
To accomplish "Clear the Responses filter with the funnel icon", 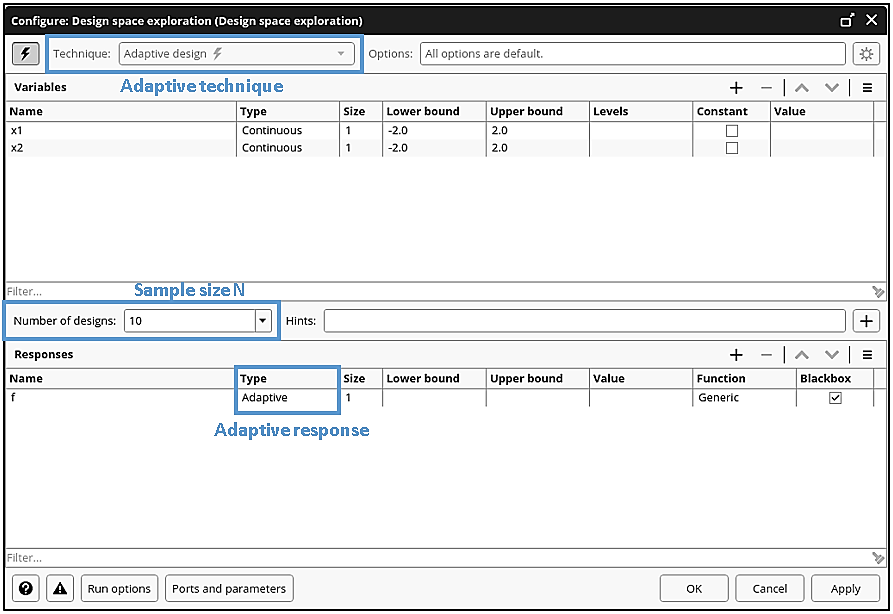I will [x=878, y=558].
